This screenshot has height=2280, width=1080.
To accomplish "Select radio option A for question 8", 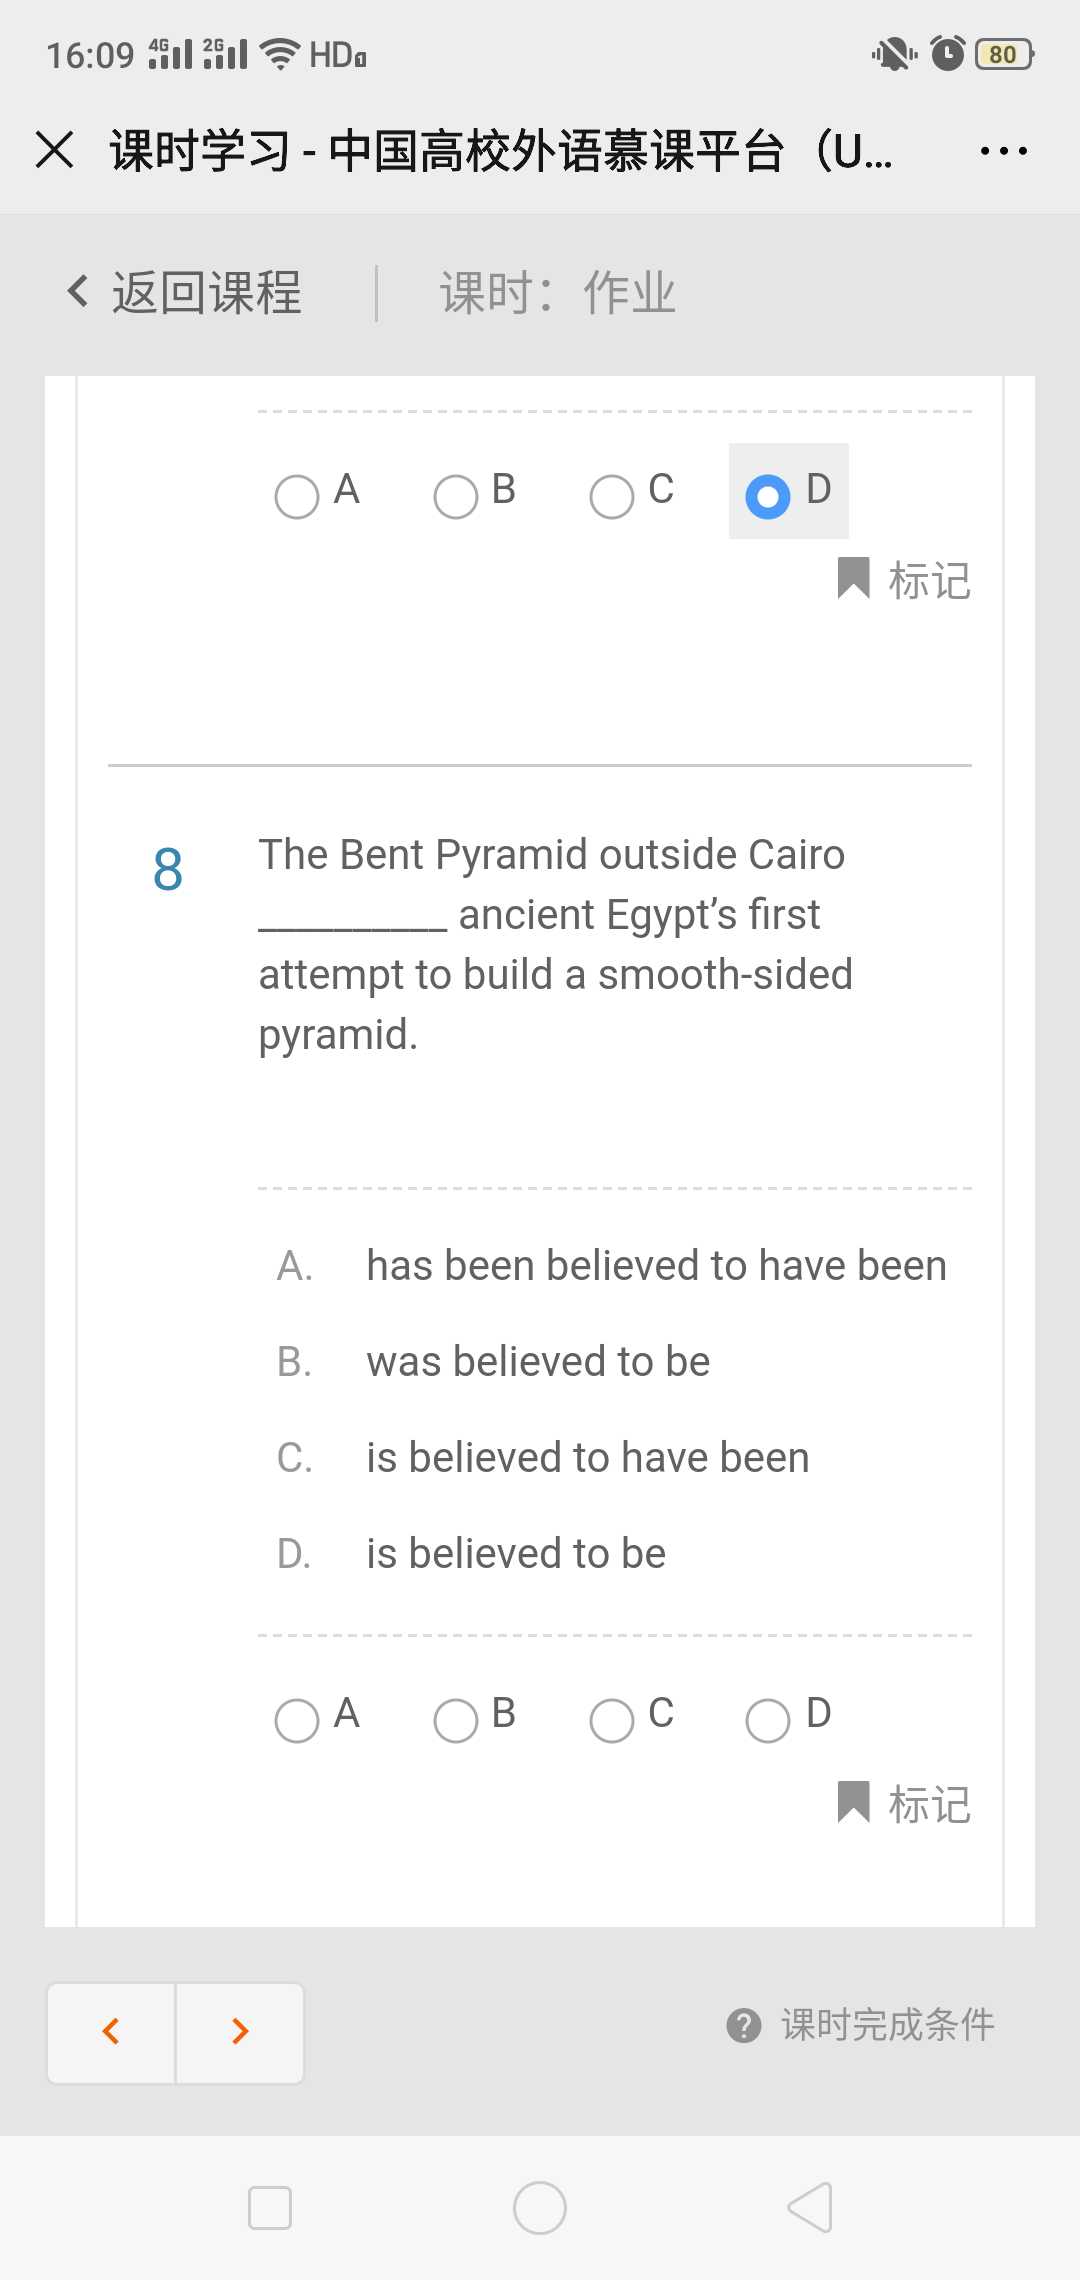I will click(297, 1720).
